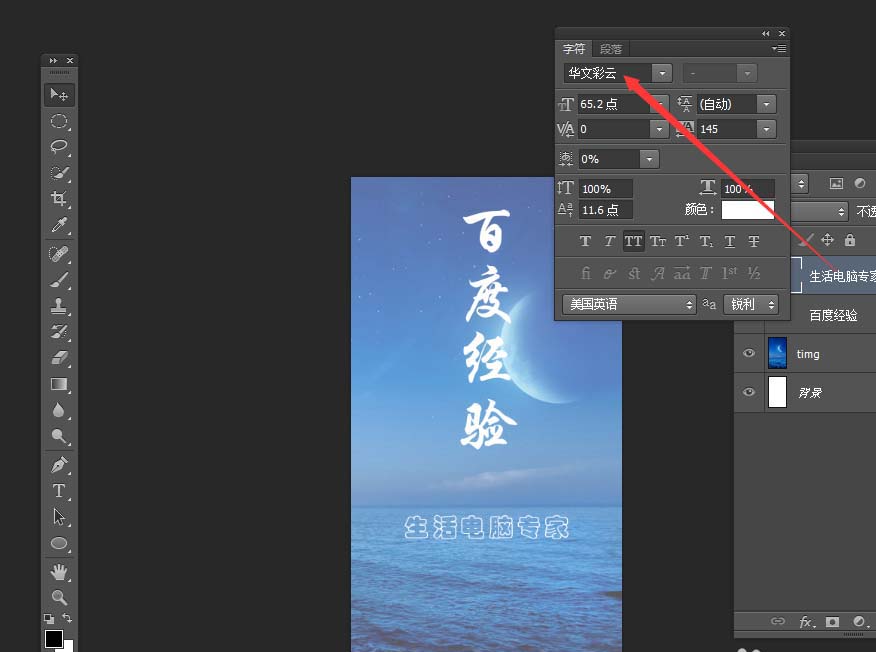Select the Eraser tool
Image resolution: width=876 pixels, height=652 pixels.
tap(59, 358)
